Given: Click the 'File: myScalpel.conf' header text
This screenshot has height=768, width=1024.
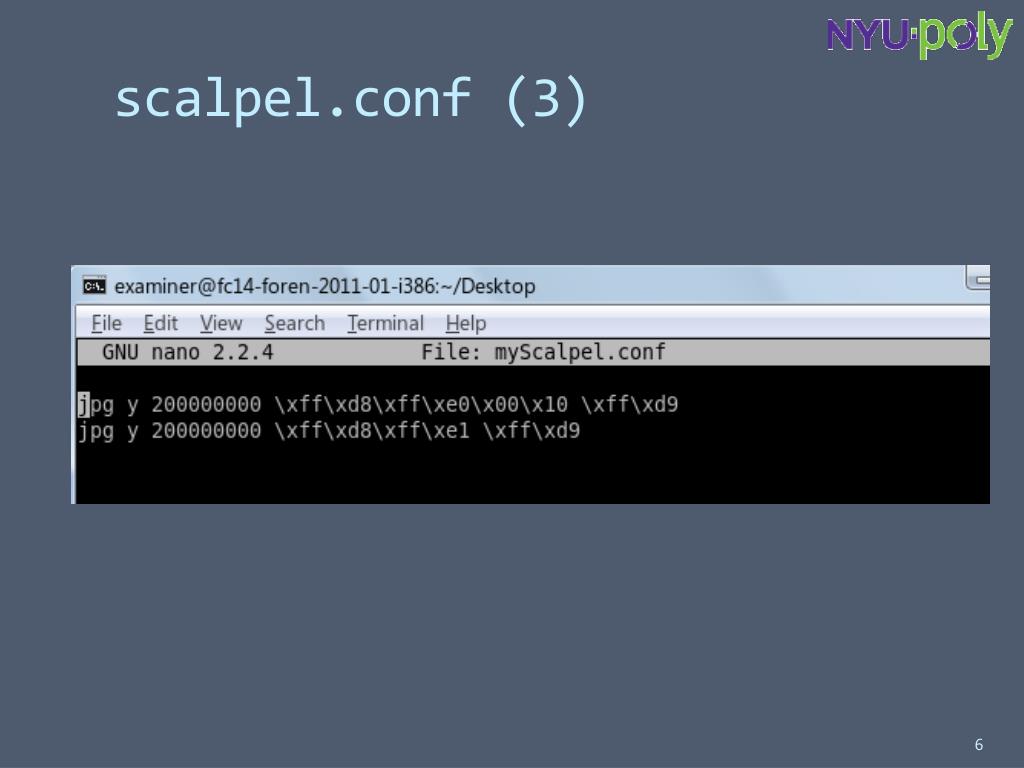Looking at the screenshot, I should (x=543, y=353).
